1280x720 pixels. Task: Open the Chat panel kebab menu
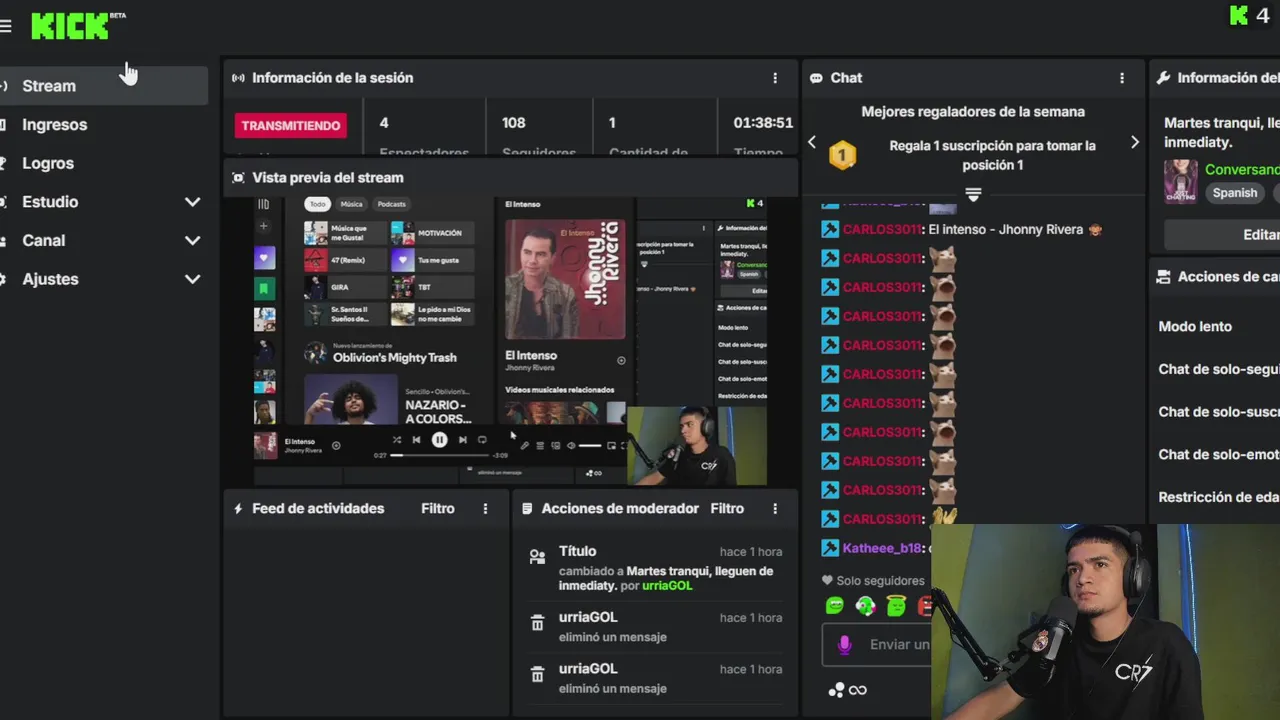coord(1122,78)
